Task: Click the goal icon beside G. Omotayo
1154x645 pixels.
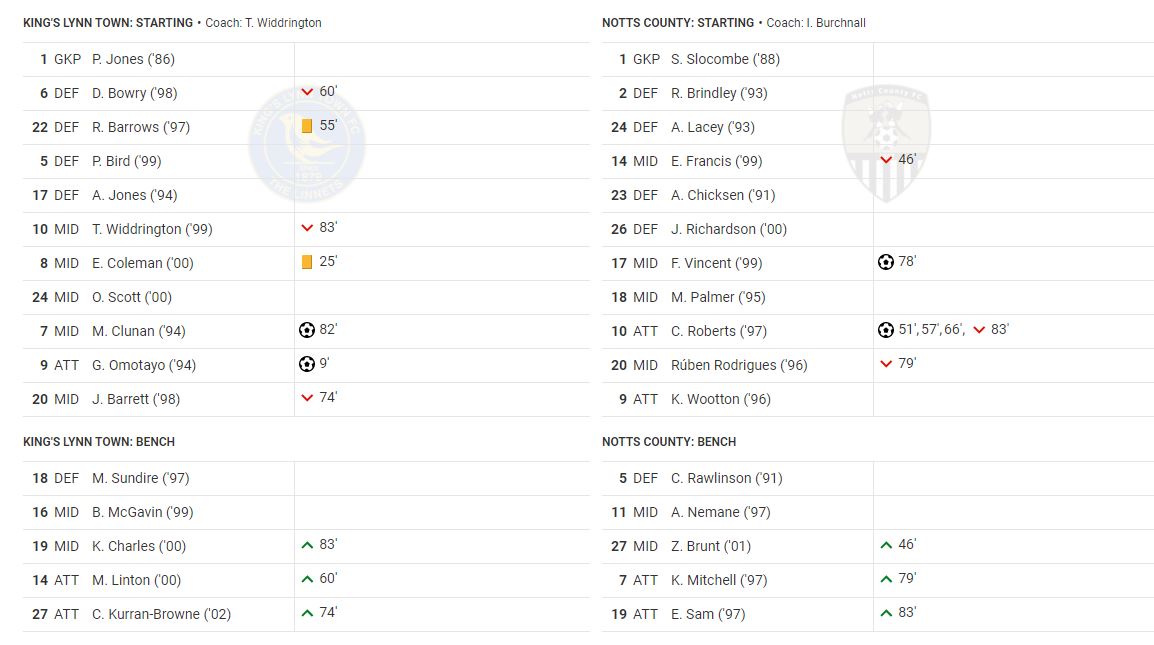Action: 307,364
